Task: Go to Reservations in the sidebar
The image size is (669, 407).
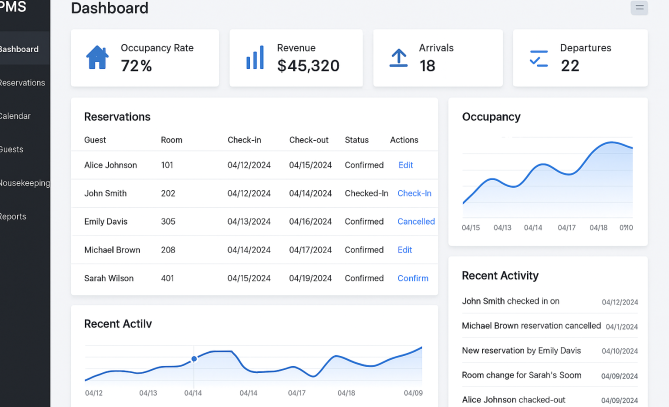Action: coord(22,82)
